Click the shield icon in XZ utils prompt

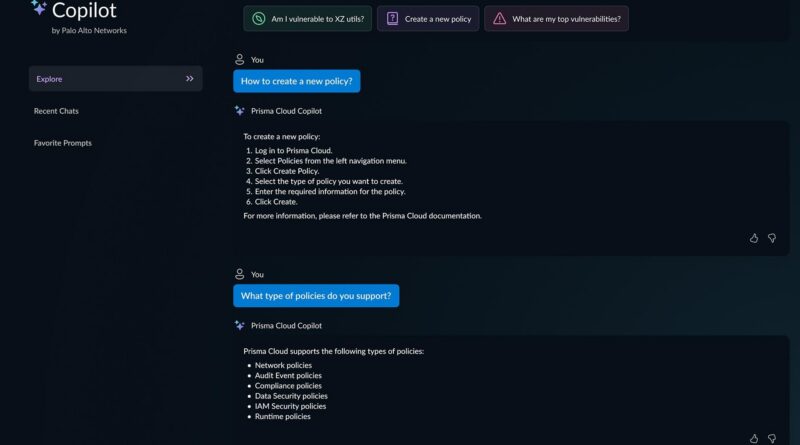258,18
